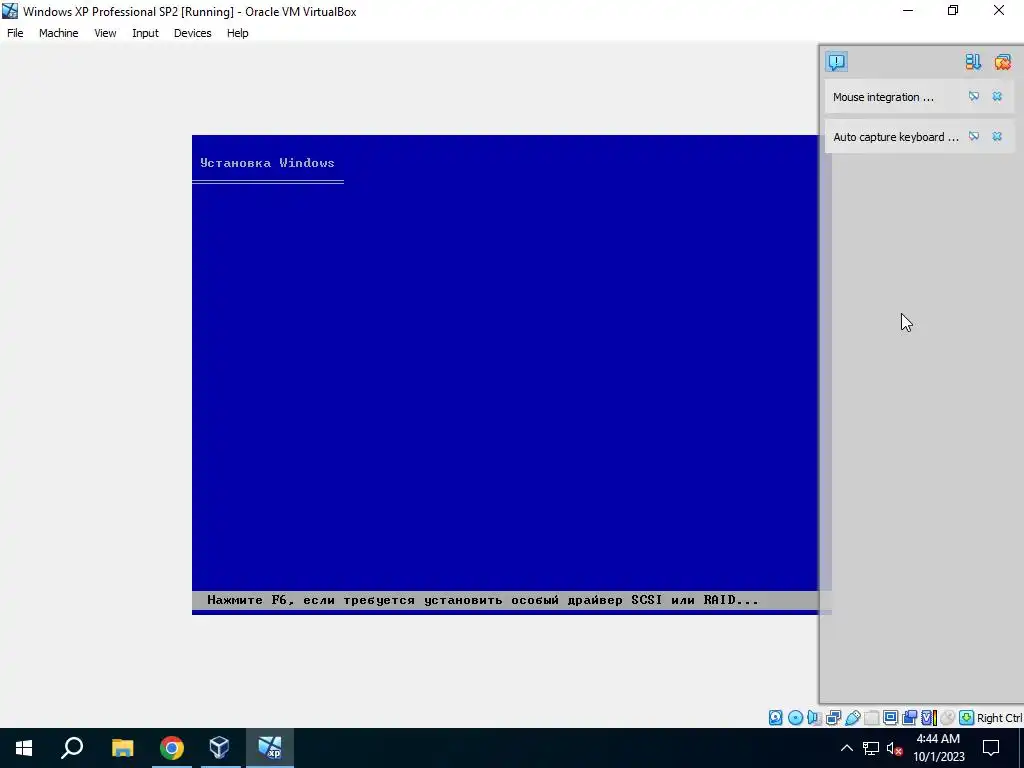Expand the Auto capture keyboard notification text

pyautogui.click(x=895, y=137)
